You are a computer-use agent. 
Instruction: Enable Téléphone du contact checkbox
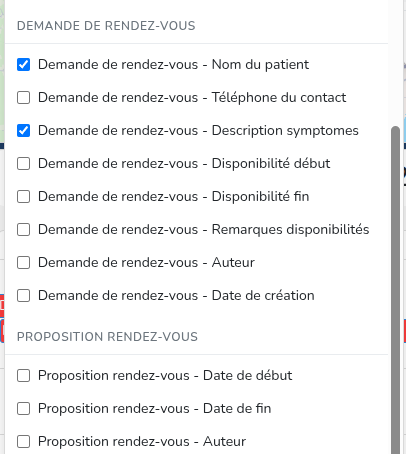click(x=24, y=98)
